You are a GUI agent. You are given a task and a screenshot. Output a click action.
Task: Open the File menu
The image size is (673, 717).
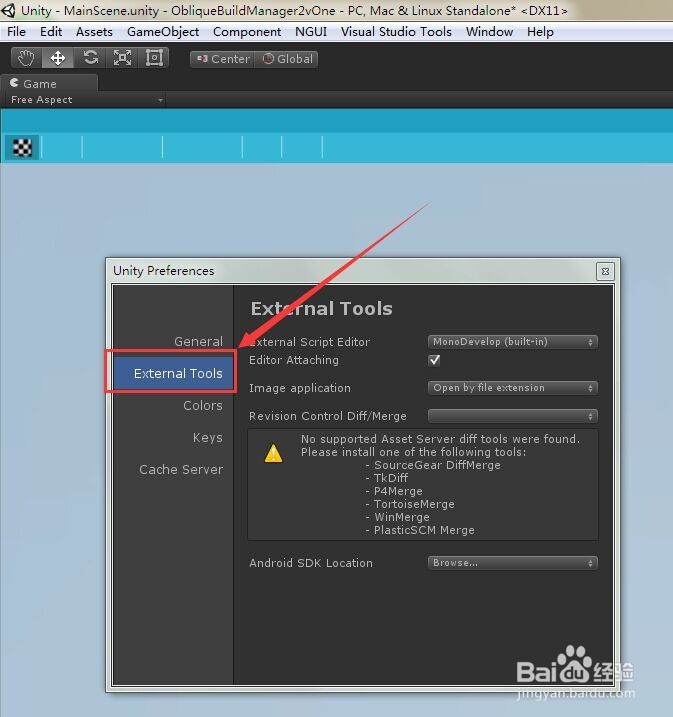16,32
